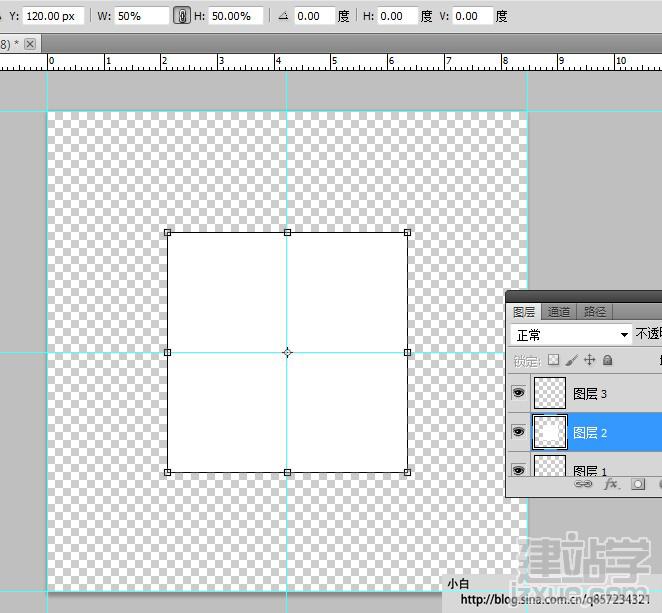This screenshot has height=613, width=662.
Task: Click the top-right transform handle
Action: [407, 233]
